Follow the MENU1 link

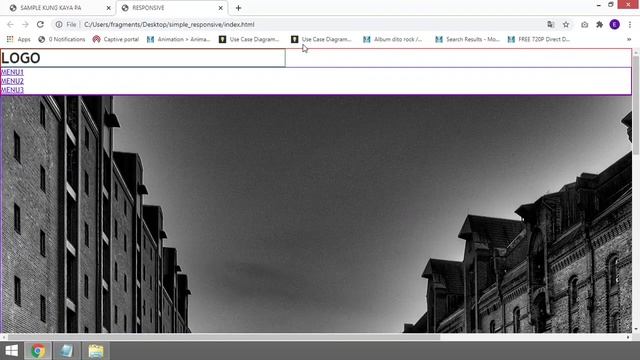[x=12, y=72]
